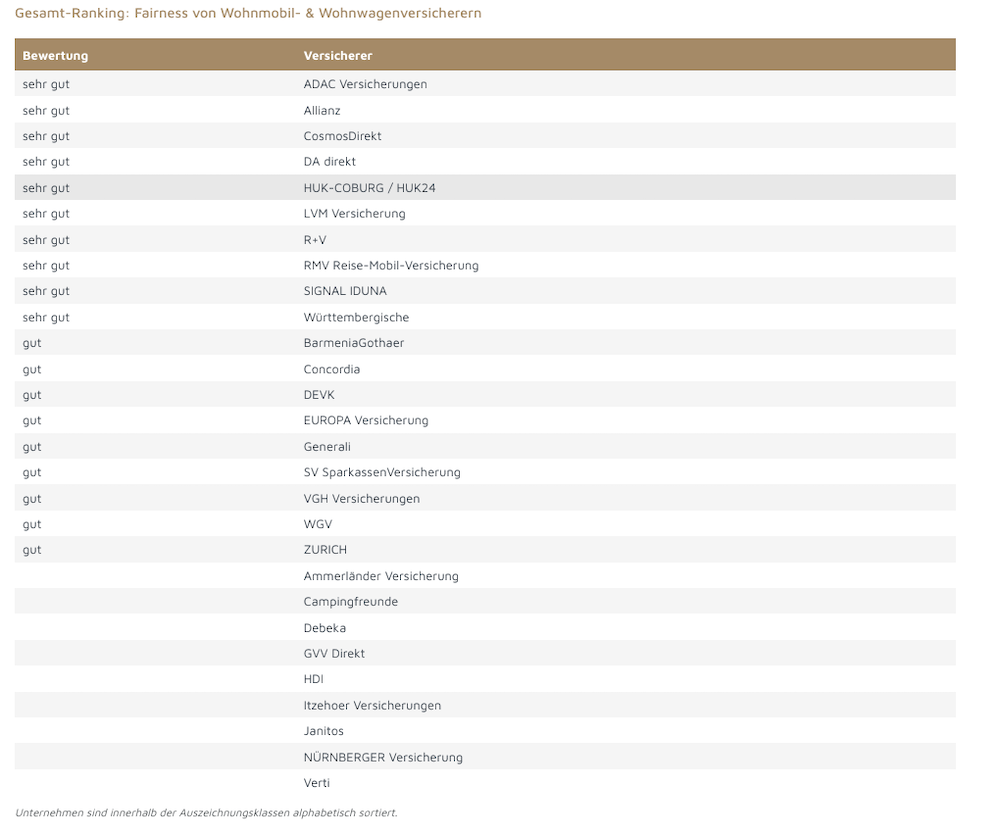The image size is (1000, 836).
Task: Click the alphabetical sorting footnote text
Action: coord(206,812)
